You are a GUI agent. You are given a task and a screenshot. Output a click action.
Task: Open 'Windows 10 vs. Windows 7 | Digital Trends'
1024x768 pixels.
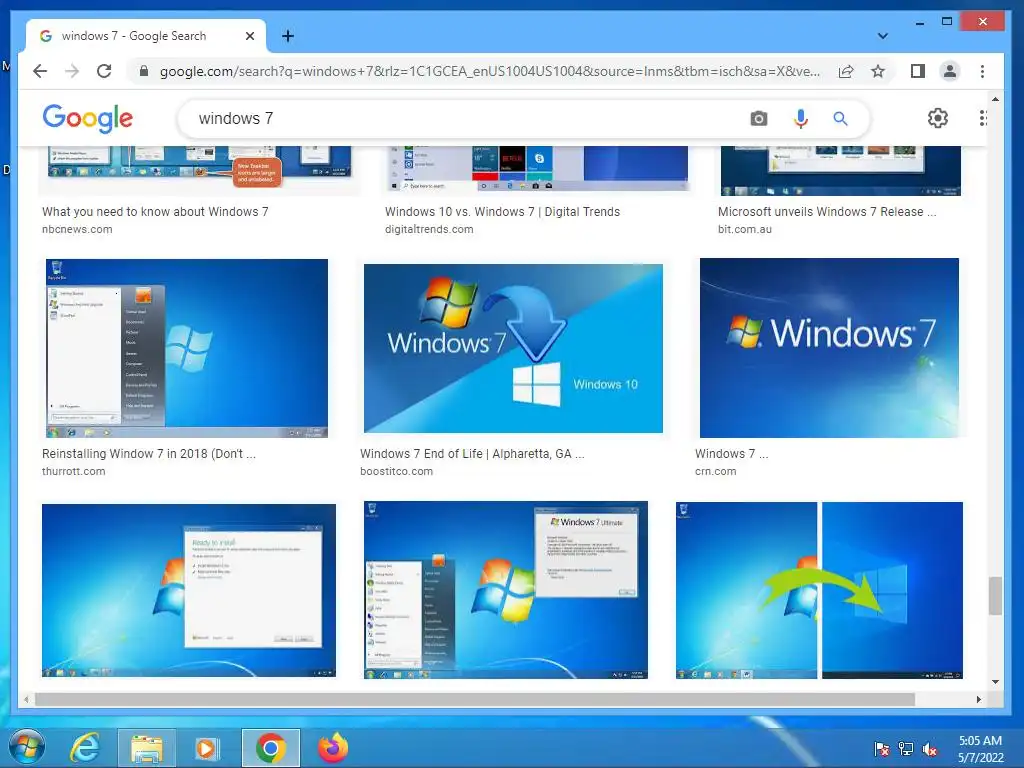point(502,212)
